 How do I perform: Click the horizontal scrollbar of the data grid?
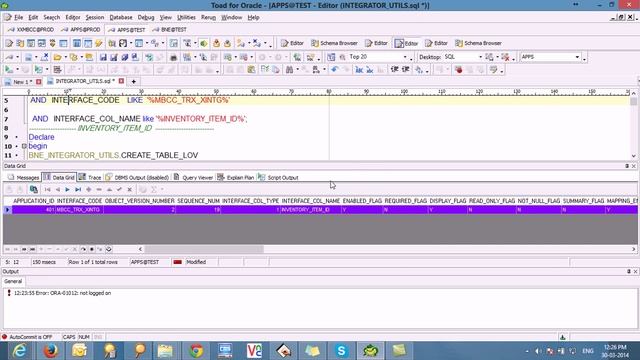point(204,249)
